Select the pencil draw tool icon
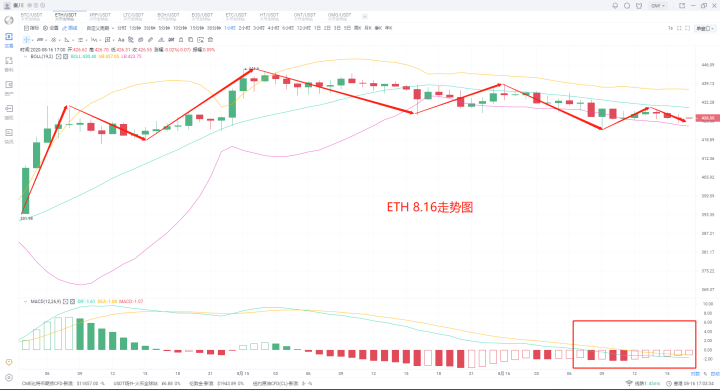Viewport: 720px width, 390px height. coord(151,40)
